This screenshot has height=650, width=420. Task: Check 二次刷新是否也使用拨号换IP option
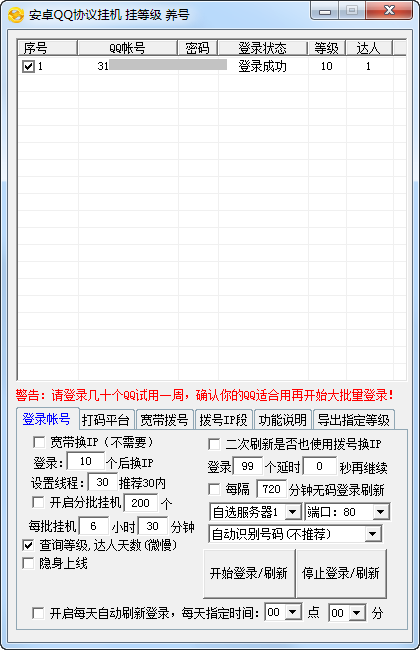point(214,444)
